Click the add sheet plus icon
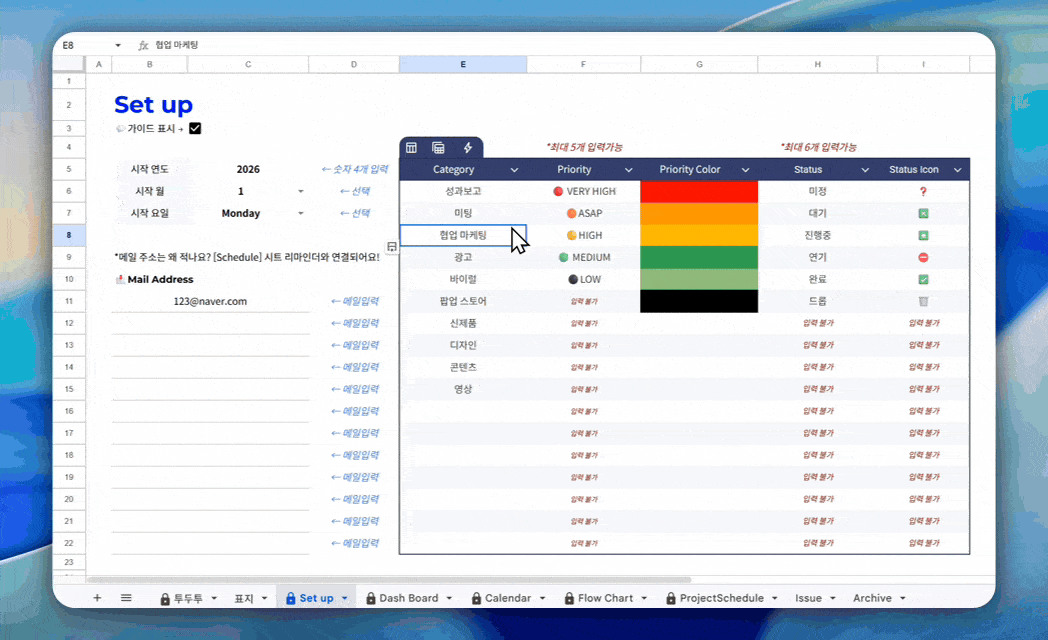1048x640 pixels. click(97, 598)
